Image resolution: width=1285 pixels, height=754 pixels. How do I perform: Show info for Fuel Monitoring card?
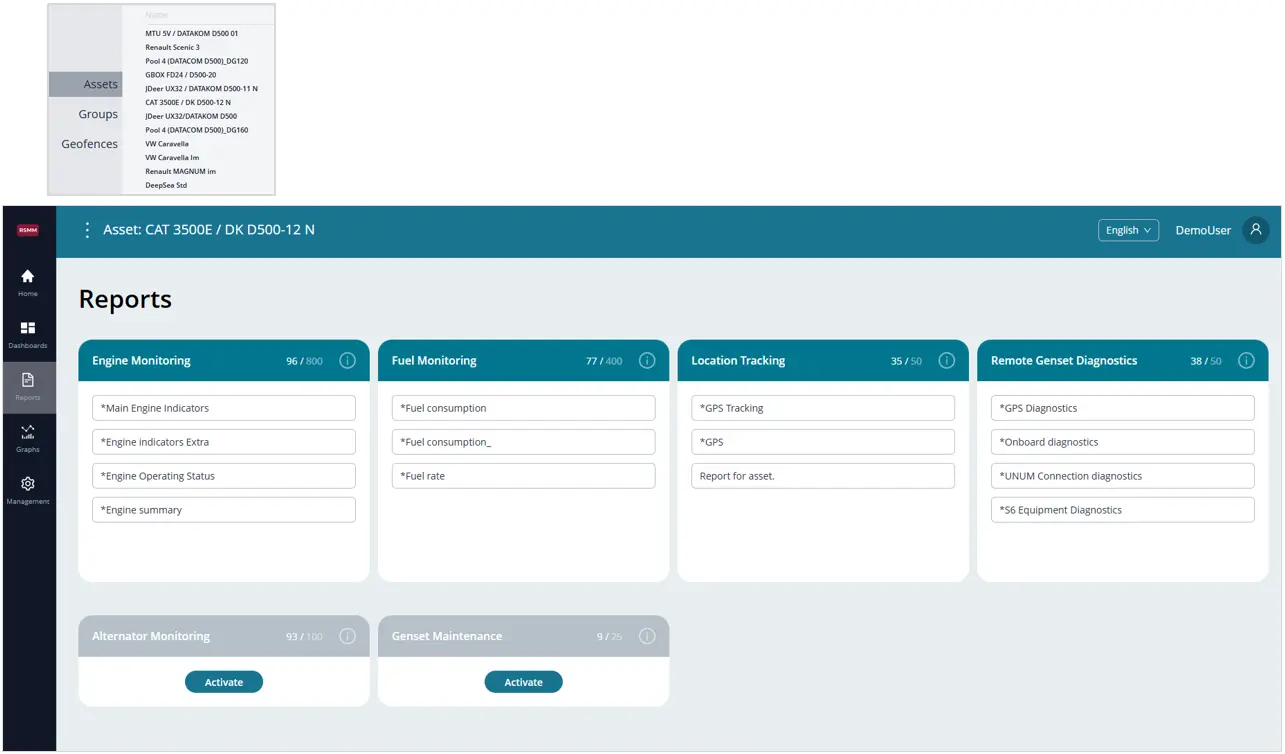647,361
